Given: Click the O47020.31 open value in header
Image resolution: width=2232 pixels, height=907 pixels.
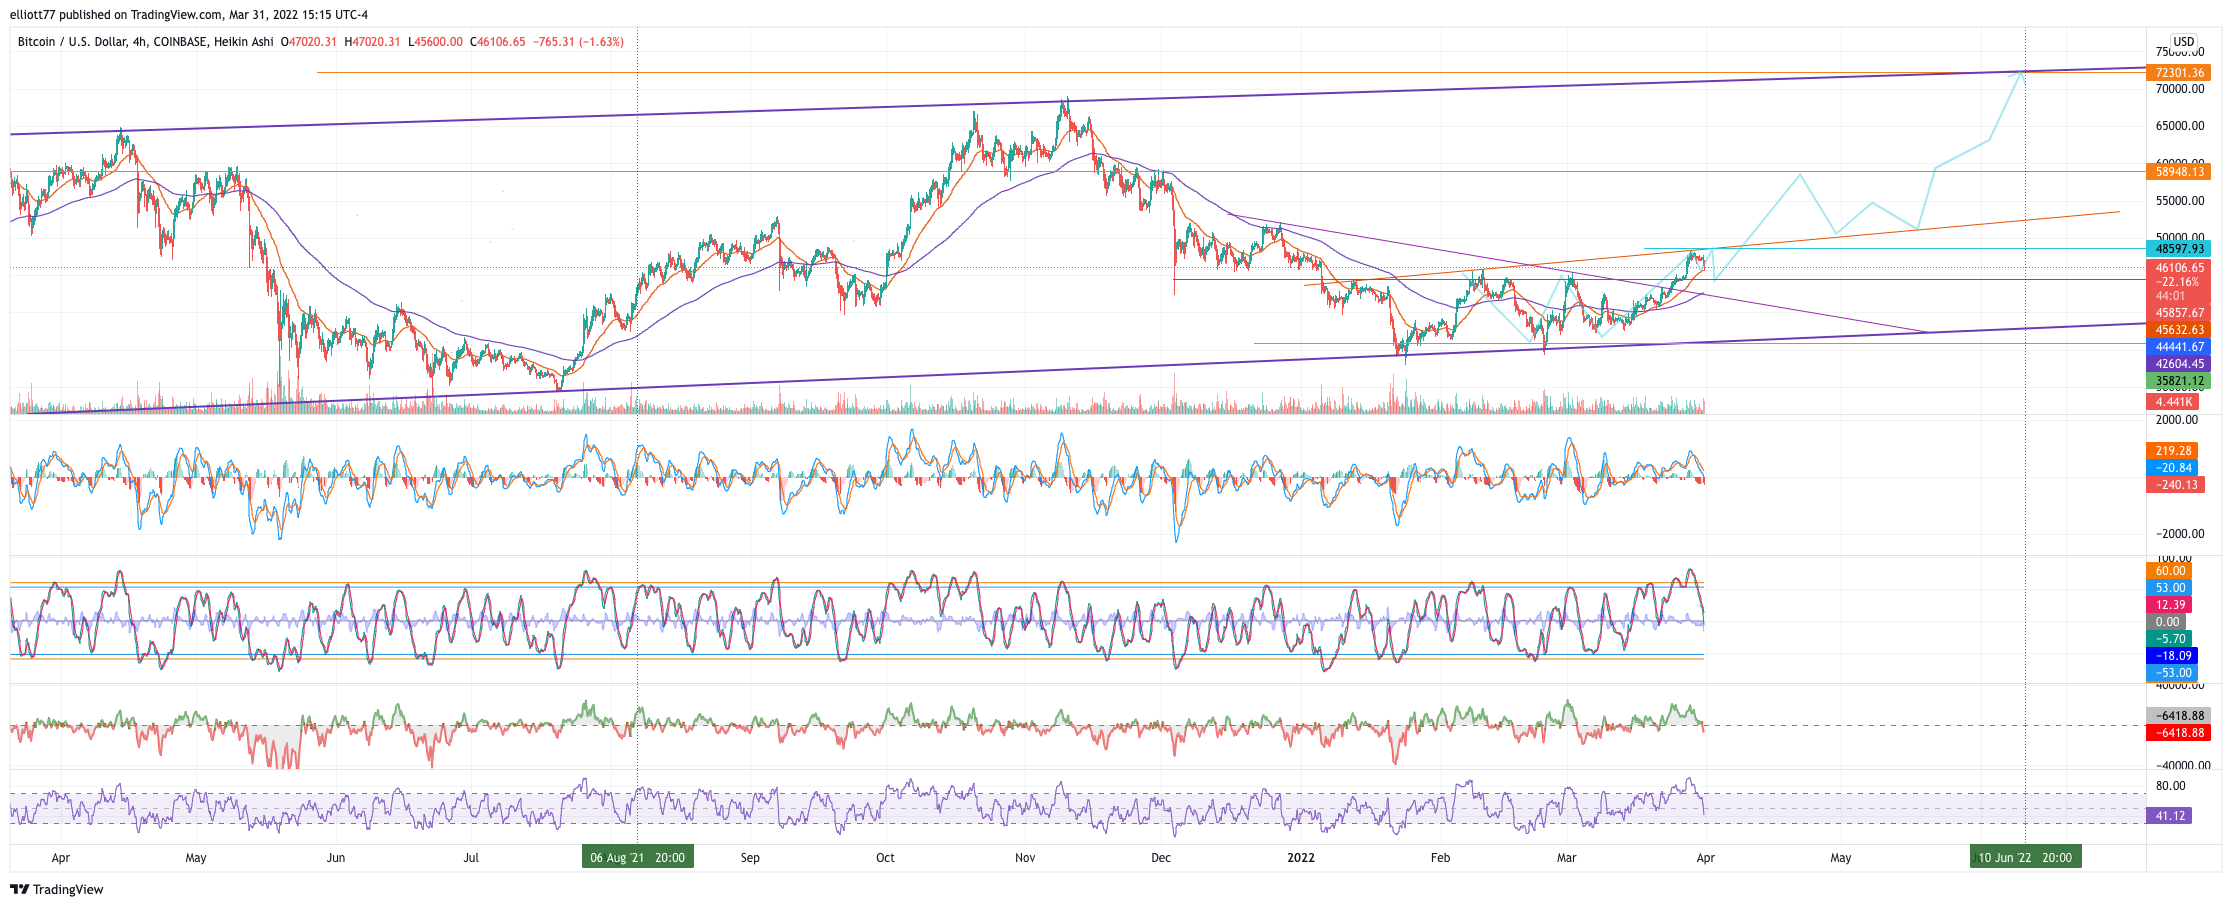Looking at the screenshot, I should coord(308,42).
